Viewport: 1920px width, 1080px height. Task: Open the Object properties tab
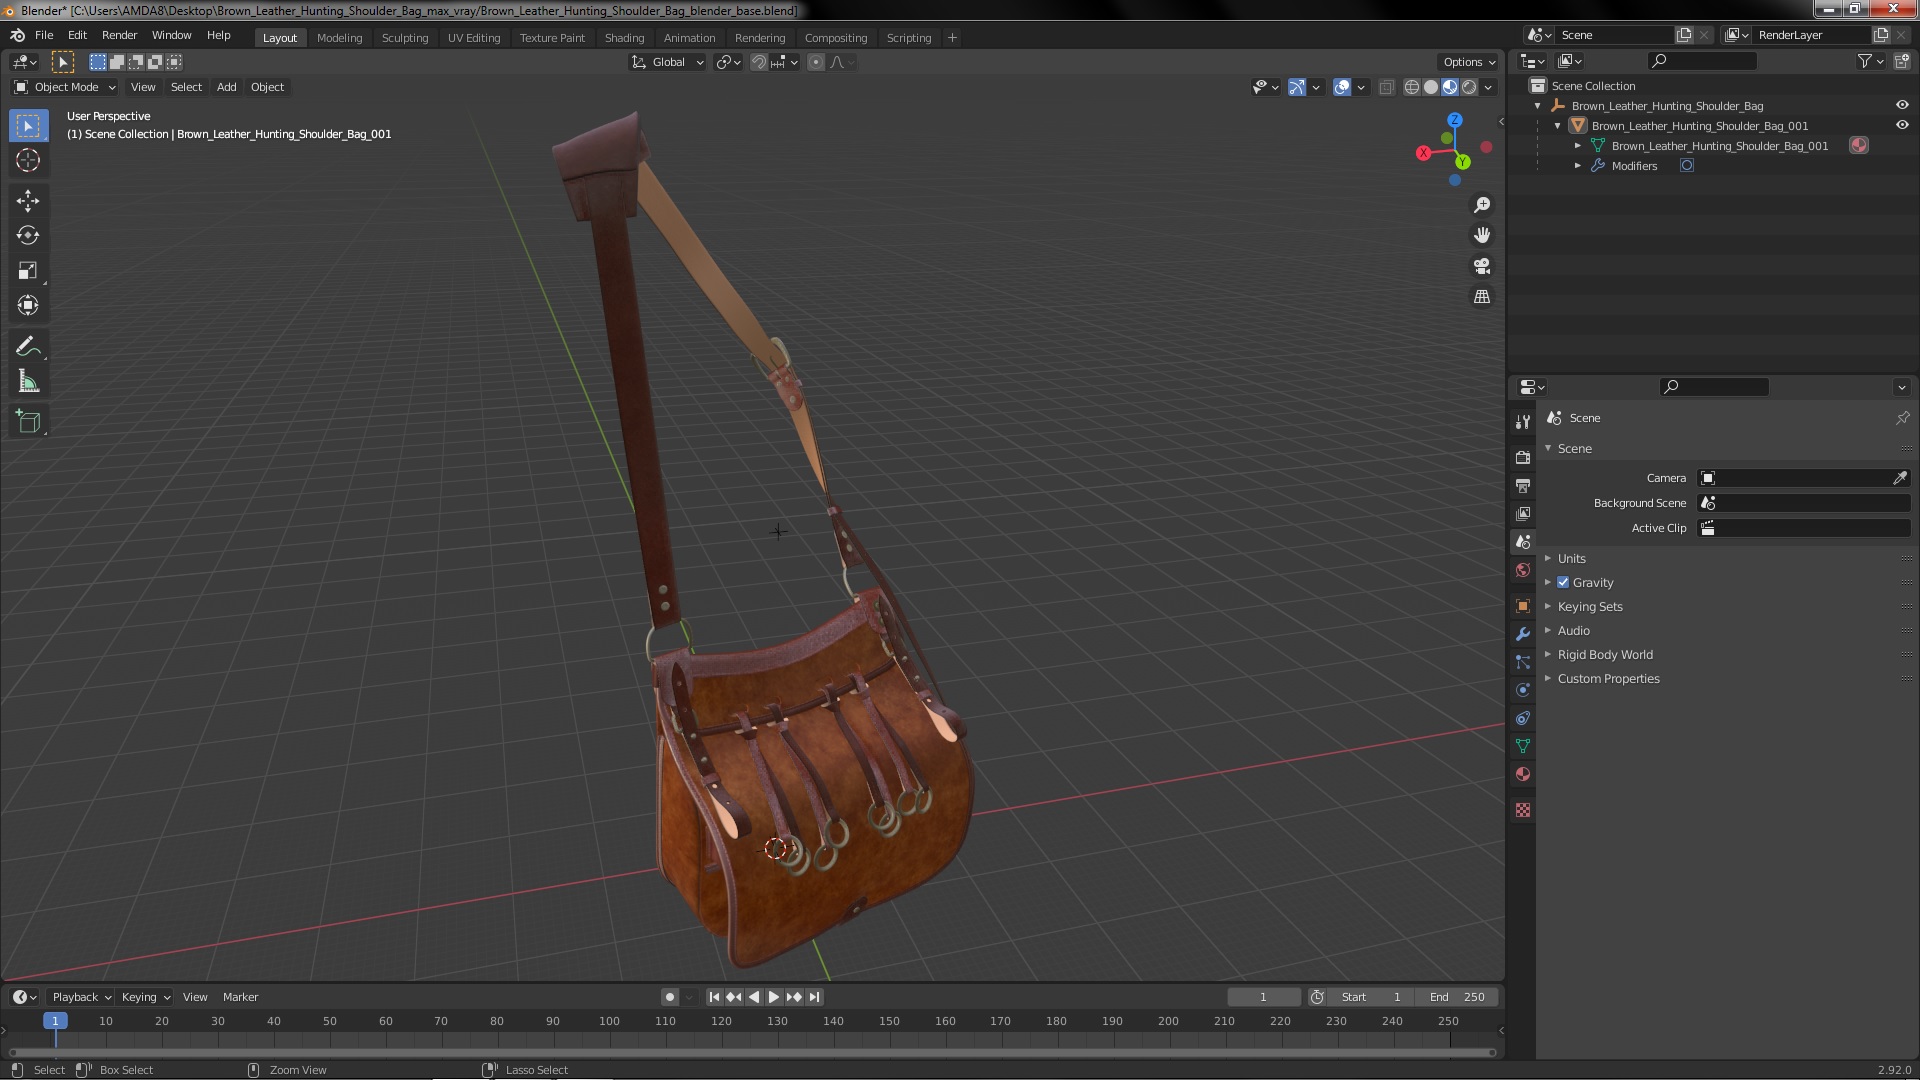click(1523, 606)
